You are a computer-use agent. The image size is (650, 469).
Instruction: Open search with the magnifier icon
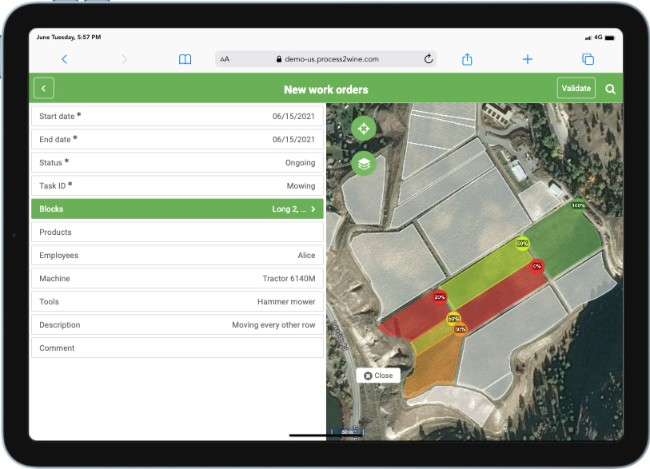610,89
